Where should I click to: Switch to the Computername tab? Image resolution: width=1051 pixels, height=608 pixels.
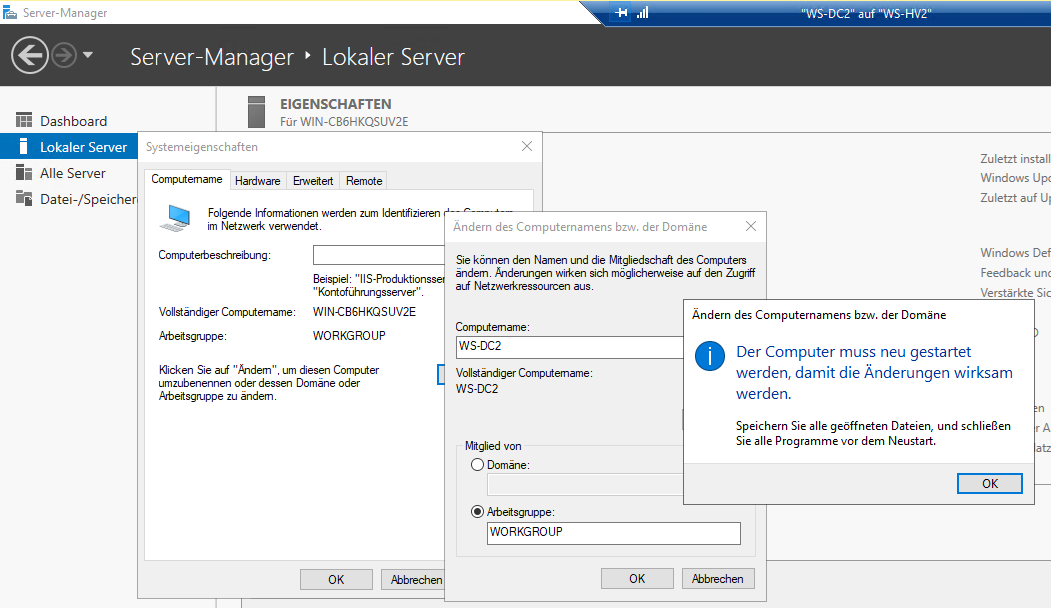tap(186, 179)
